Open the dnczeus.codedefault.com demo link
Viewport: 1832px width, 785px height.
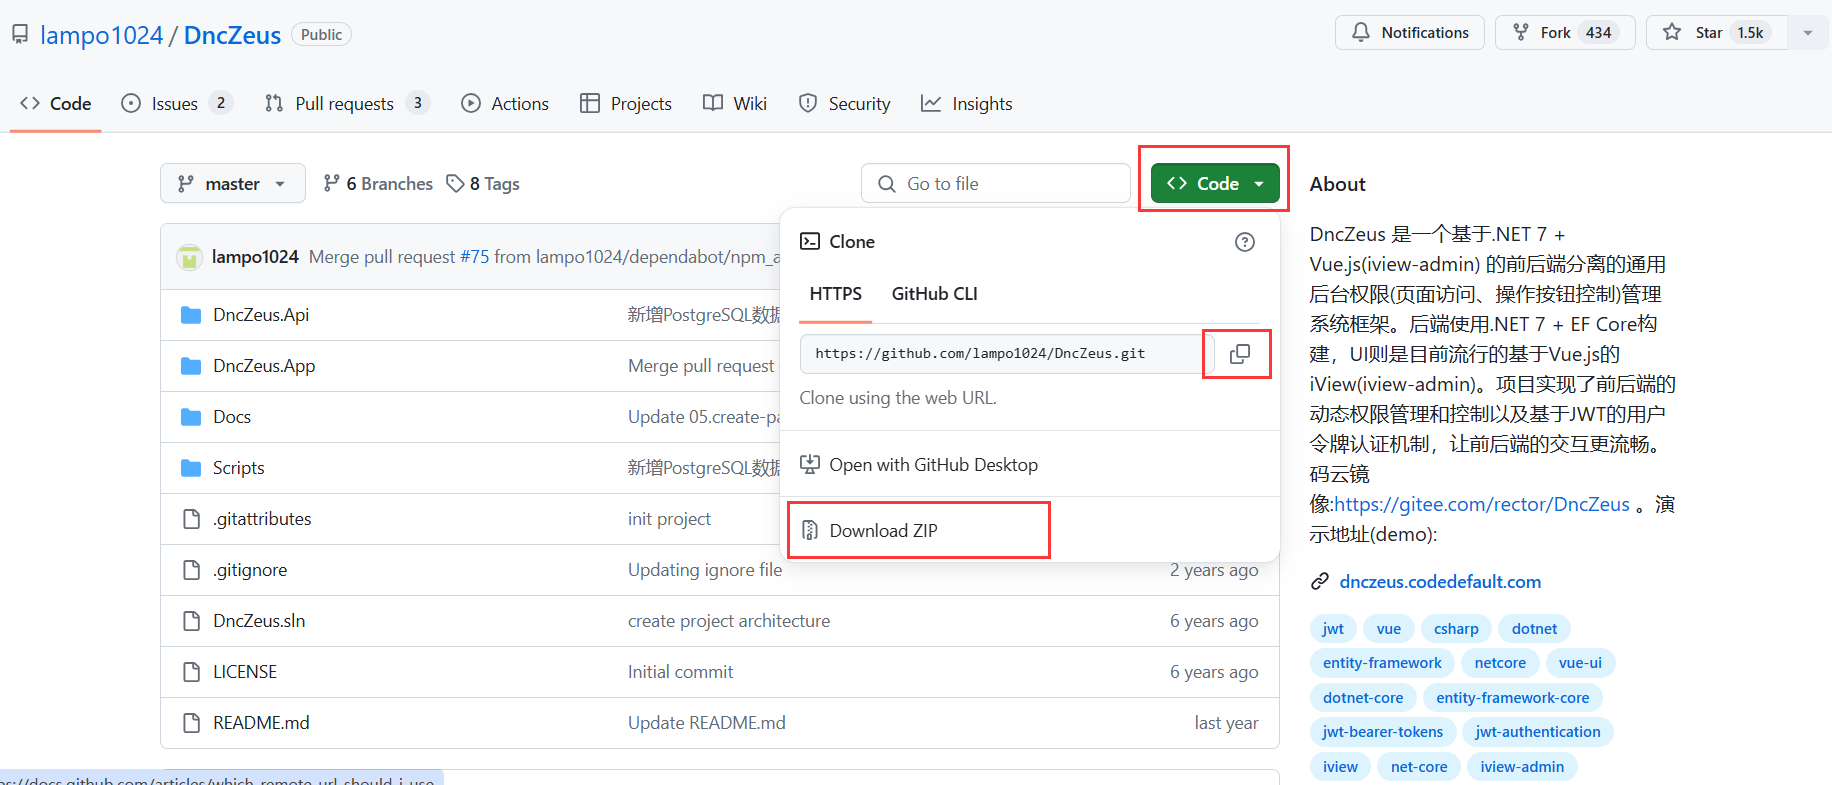coord(1439,582)
